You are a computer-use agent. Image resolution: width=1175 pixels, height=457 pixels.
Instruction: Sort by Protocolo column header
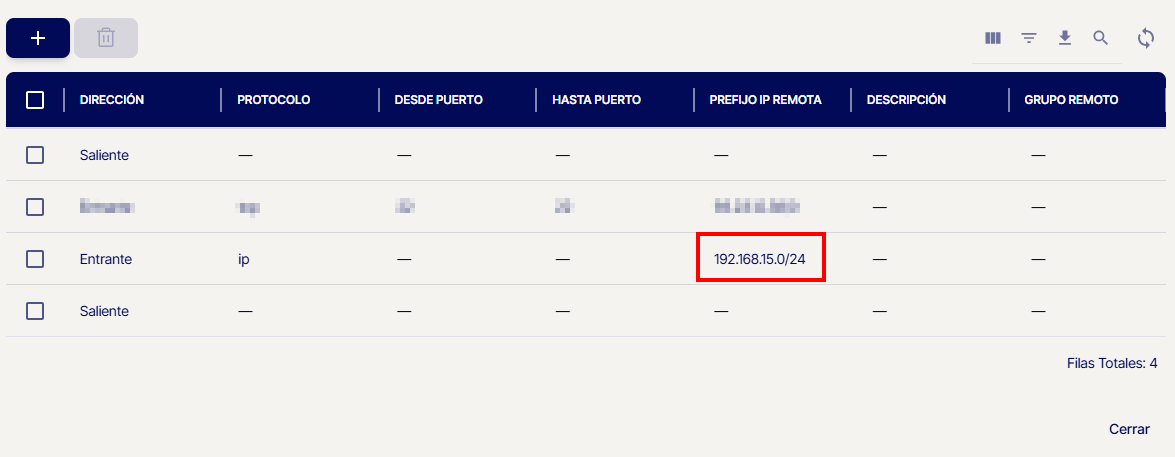(273, 100)
